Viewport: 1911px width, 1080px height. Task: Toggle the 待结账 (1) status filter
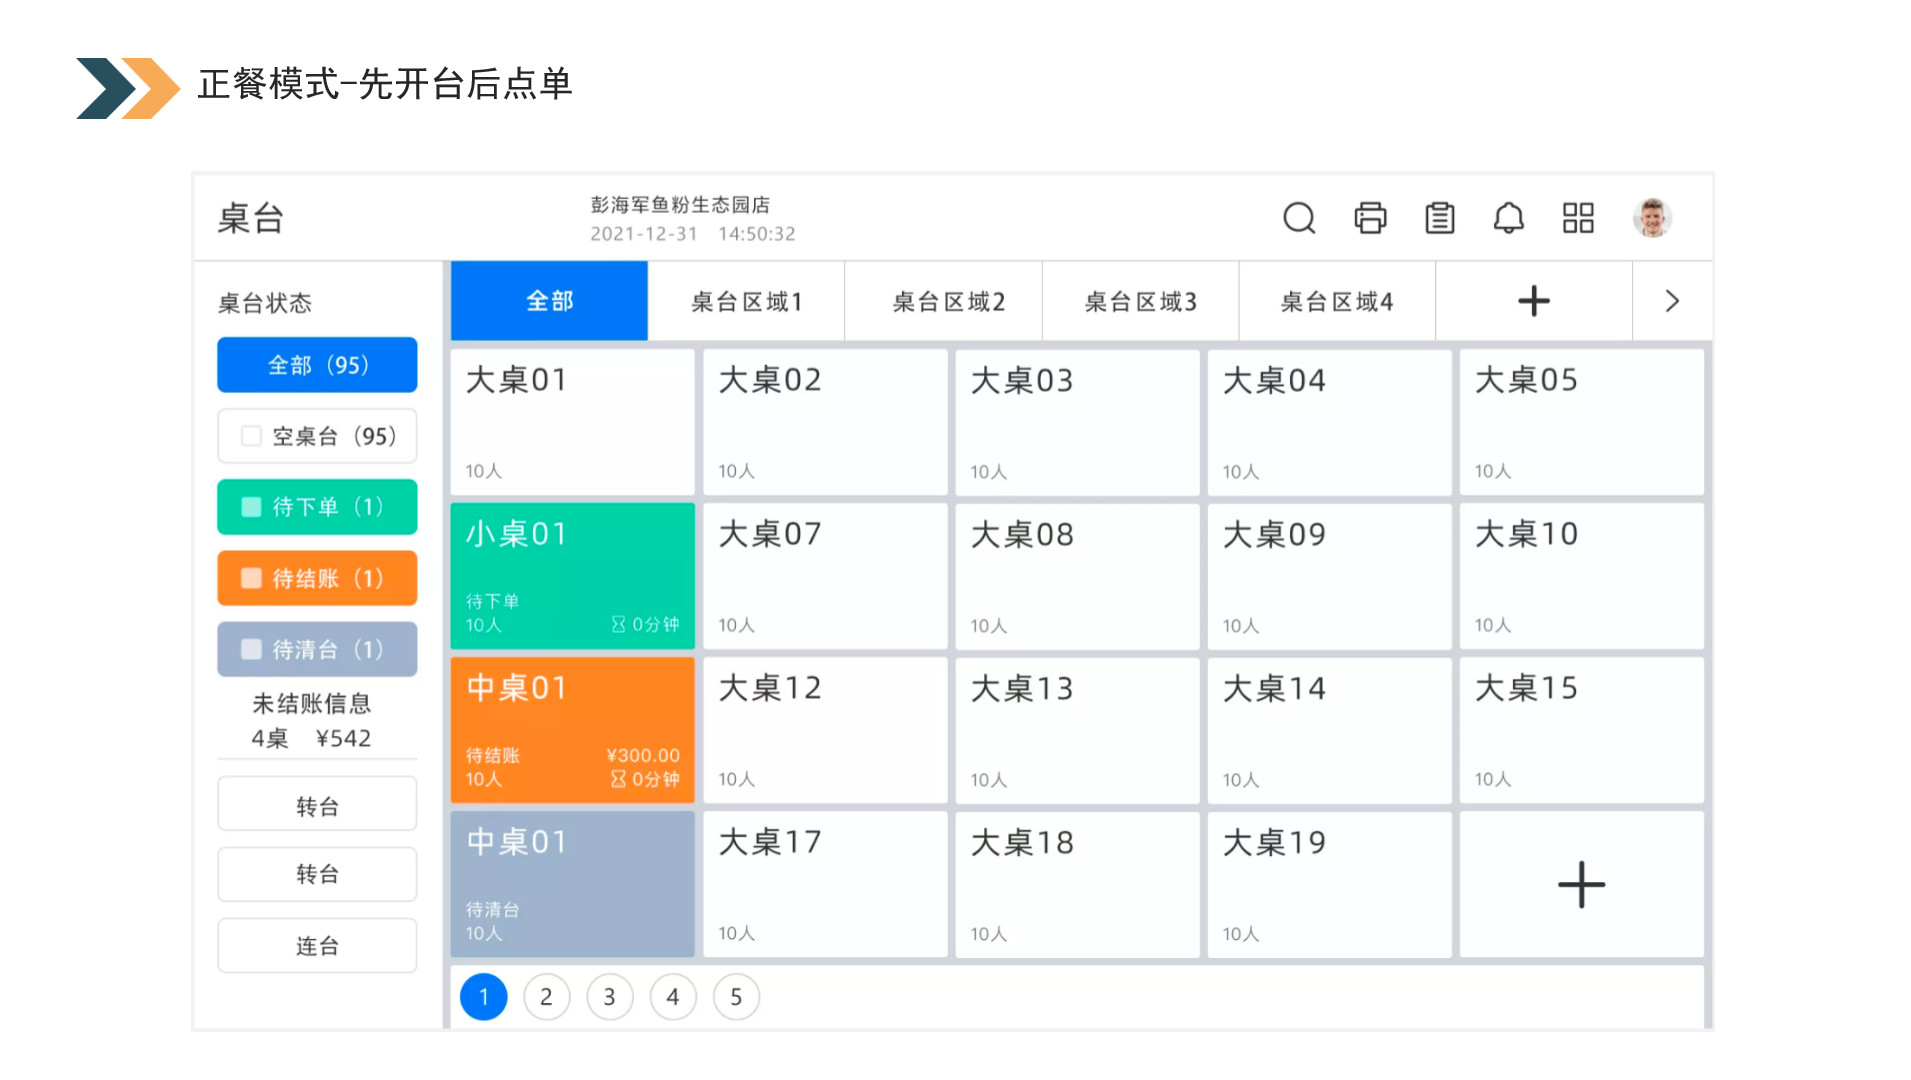[317, 578]
